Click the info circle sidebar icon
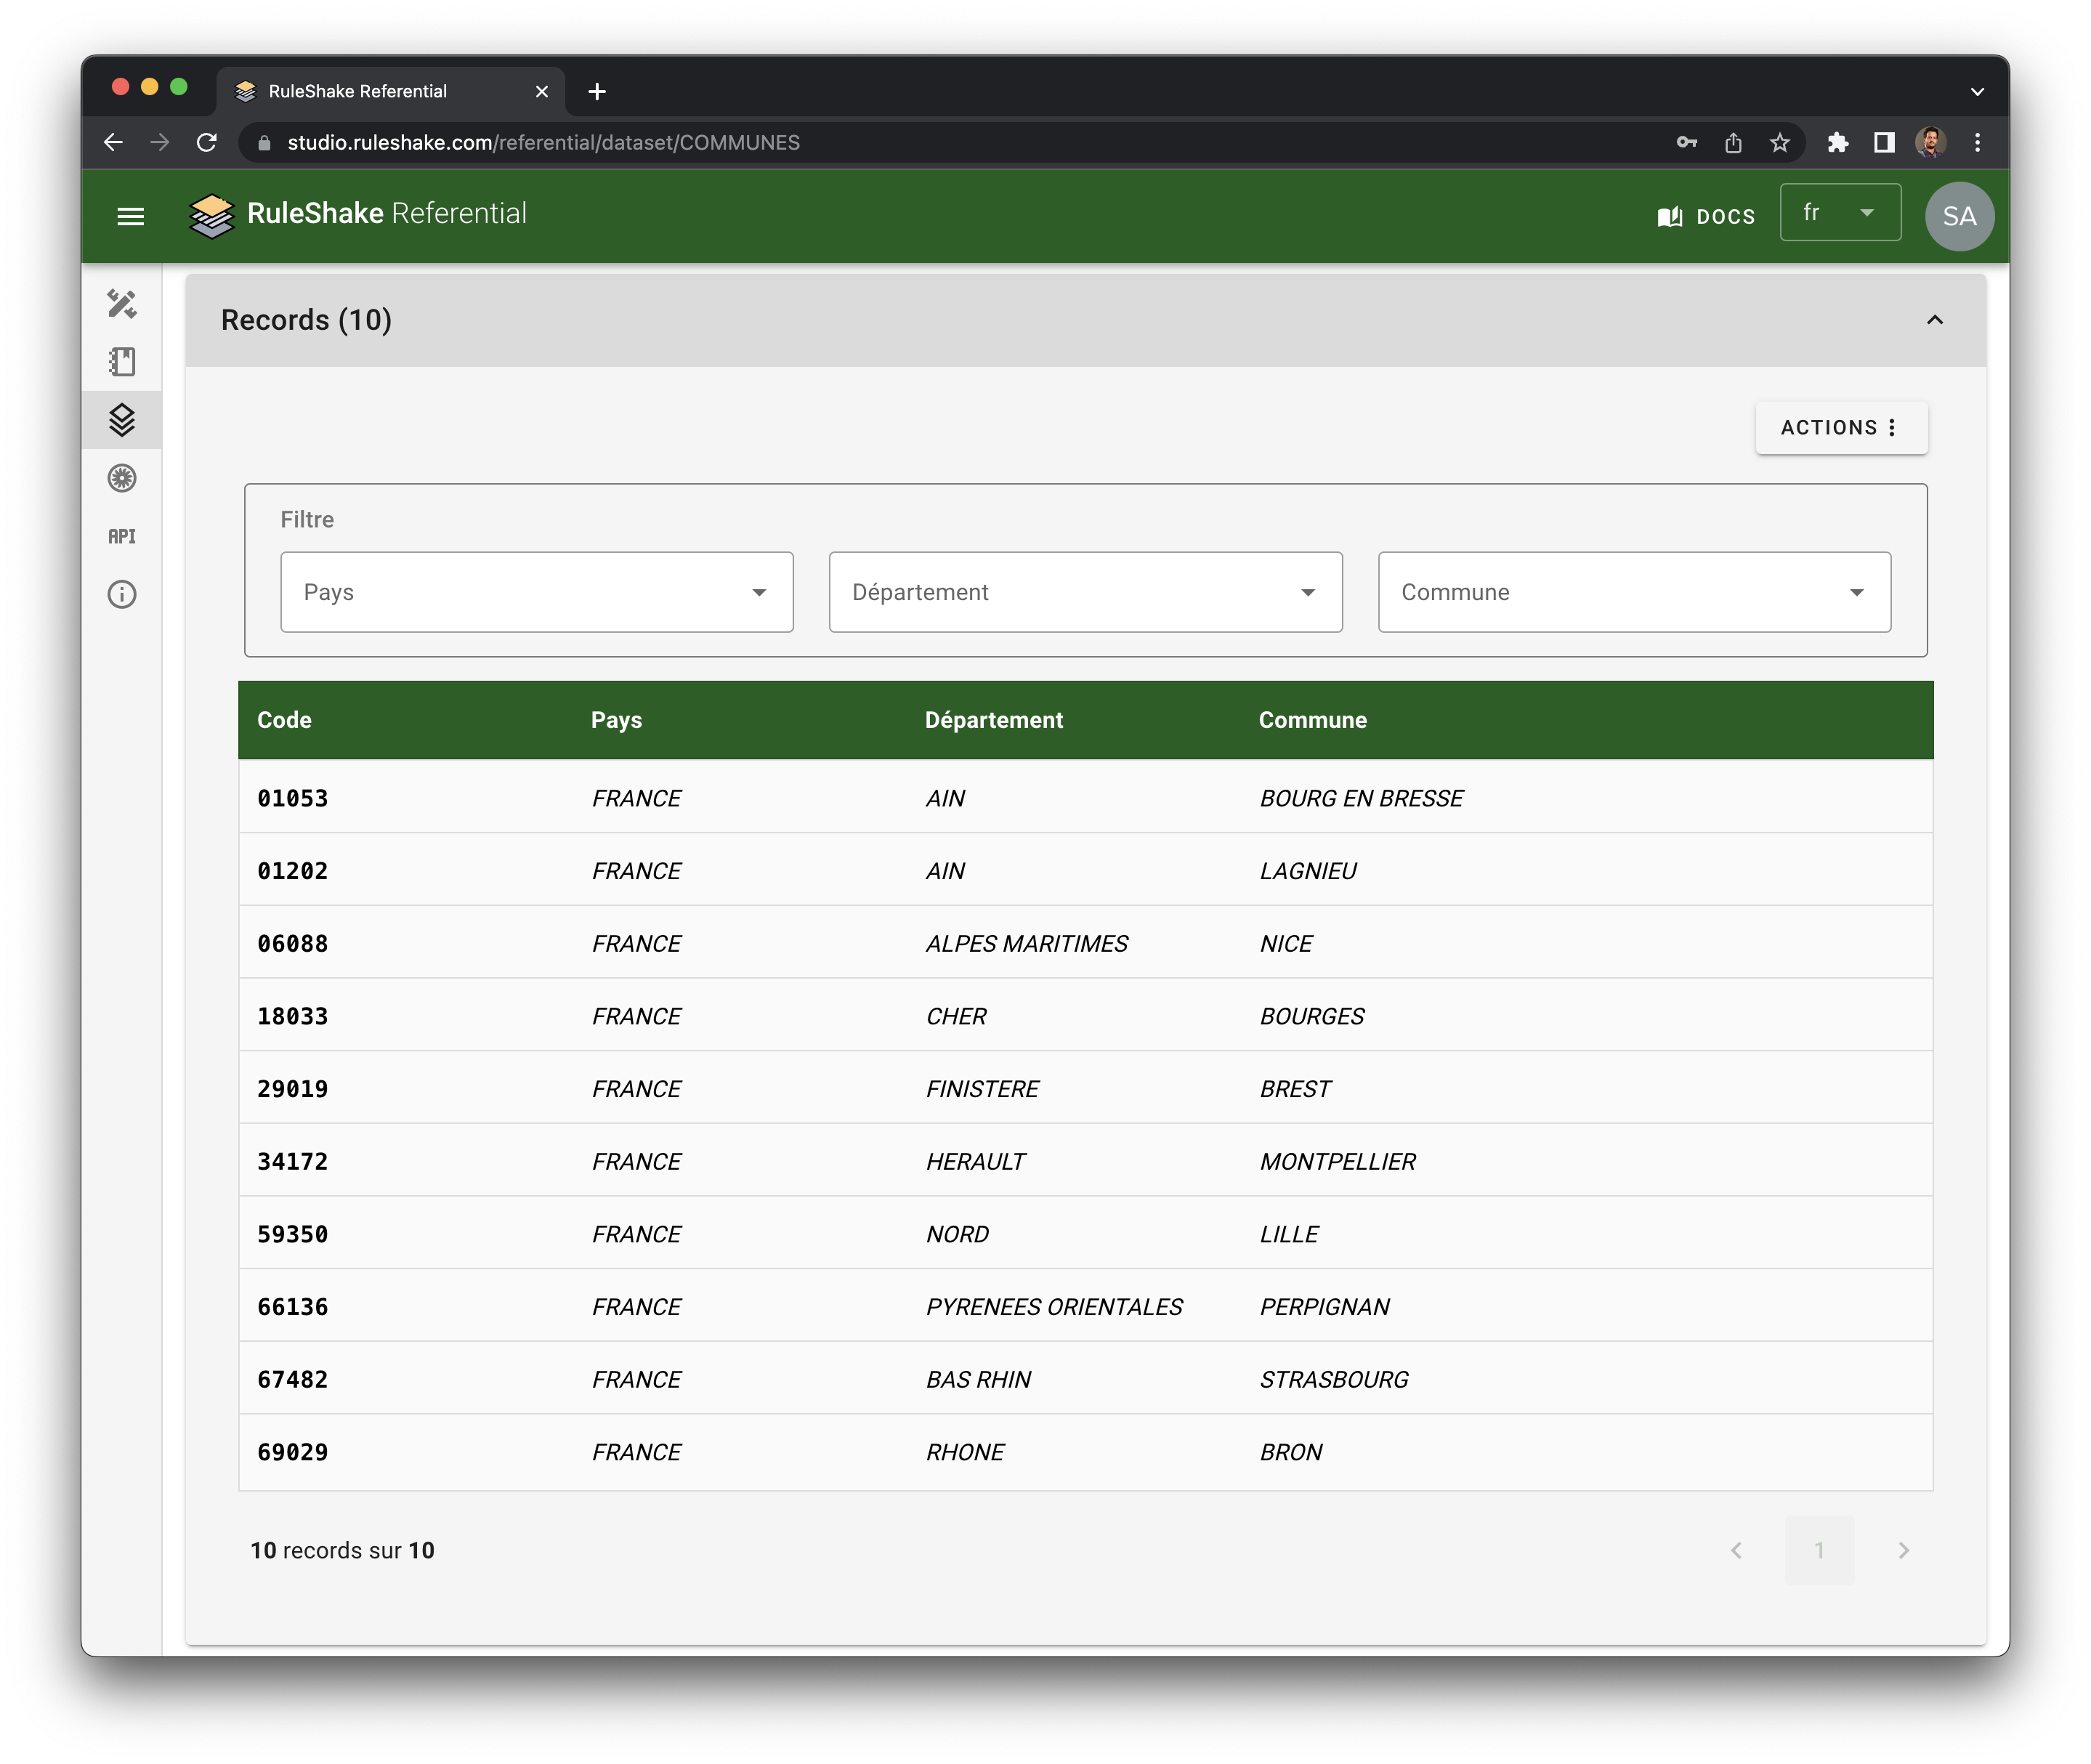Image resolution: width=2091 pixels, height=1764 pixels. click(x=122, y=594)
